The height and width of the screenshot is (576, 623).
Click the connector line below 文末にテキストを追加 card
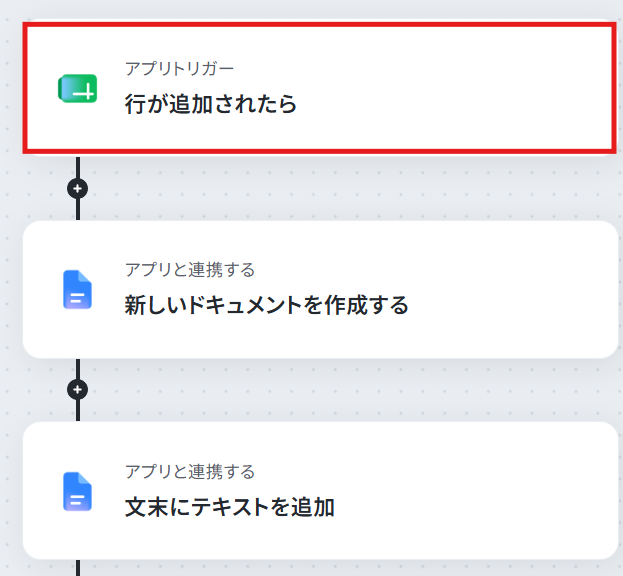tap(78, 568)
